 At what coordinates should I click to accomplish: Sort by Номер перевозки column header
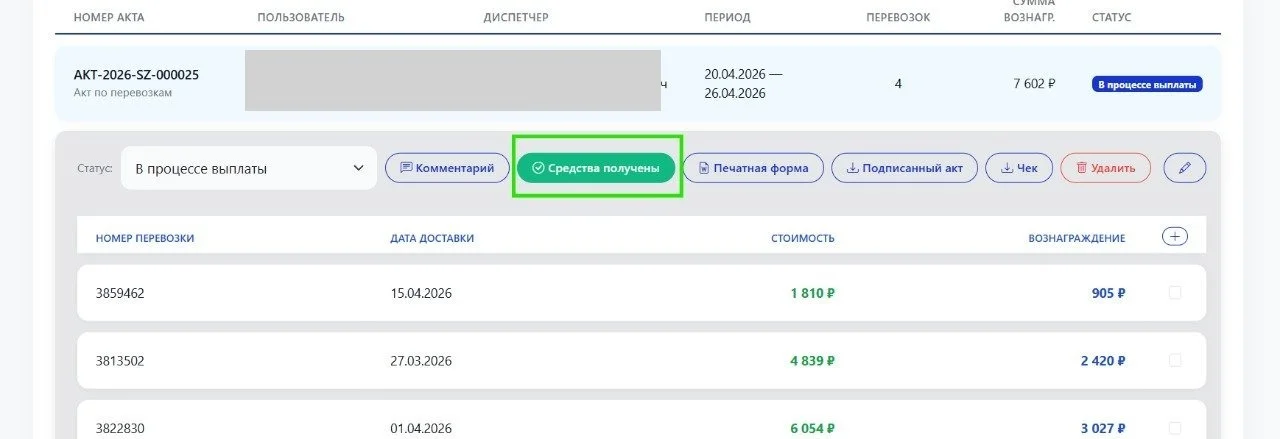(x=145, y=238)
